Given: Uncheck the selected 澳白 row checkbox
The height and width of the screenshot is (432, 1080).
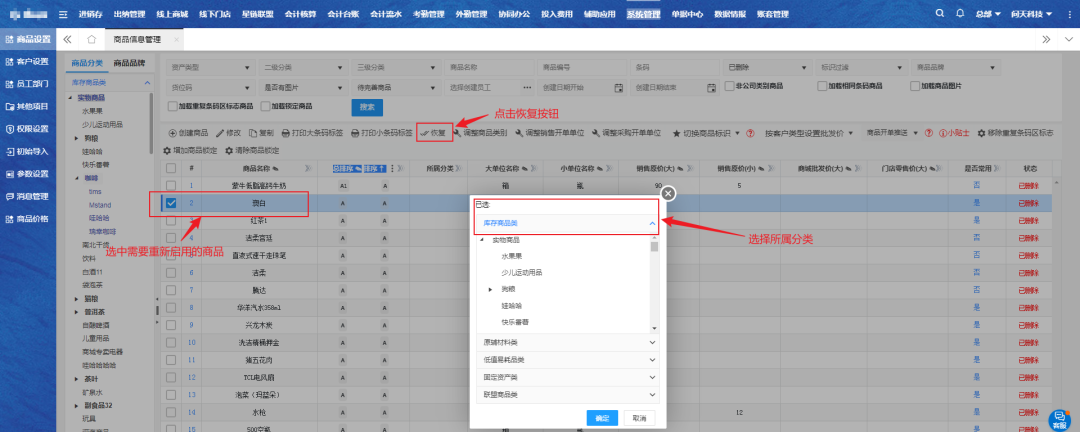Looking at the screenshot, I should point(171,203).
